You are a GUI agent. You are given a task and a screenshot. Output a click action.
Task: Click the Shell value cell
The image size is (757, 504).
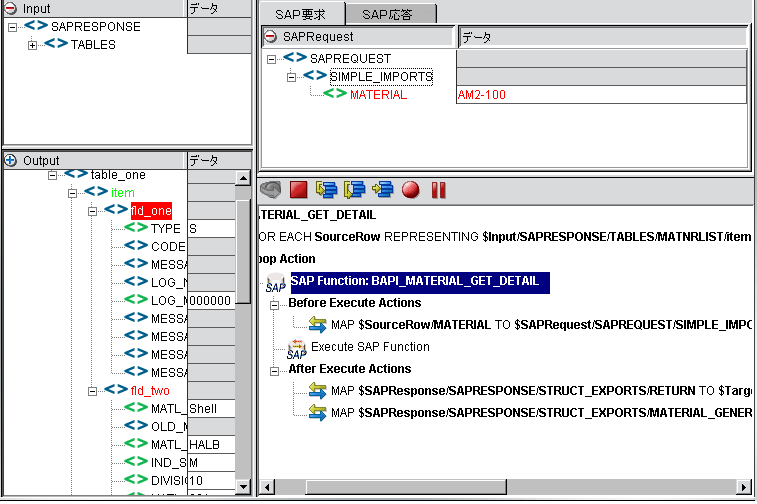211,408
